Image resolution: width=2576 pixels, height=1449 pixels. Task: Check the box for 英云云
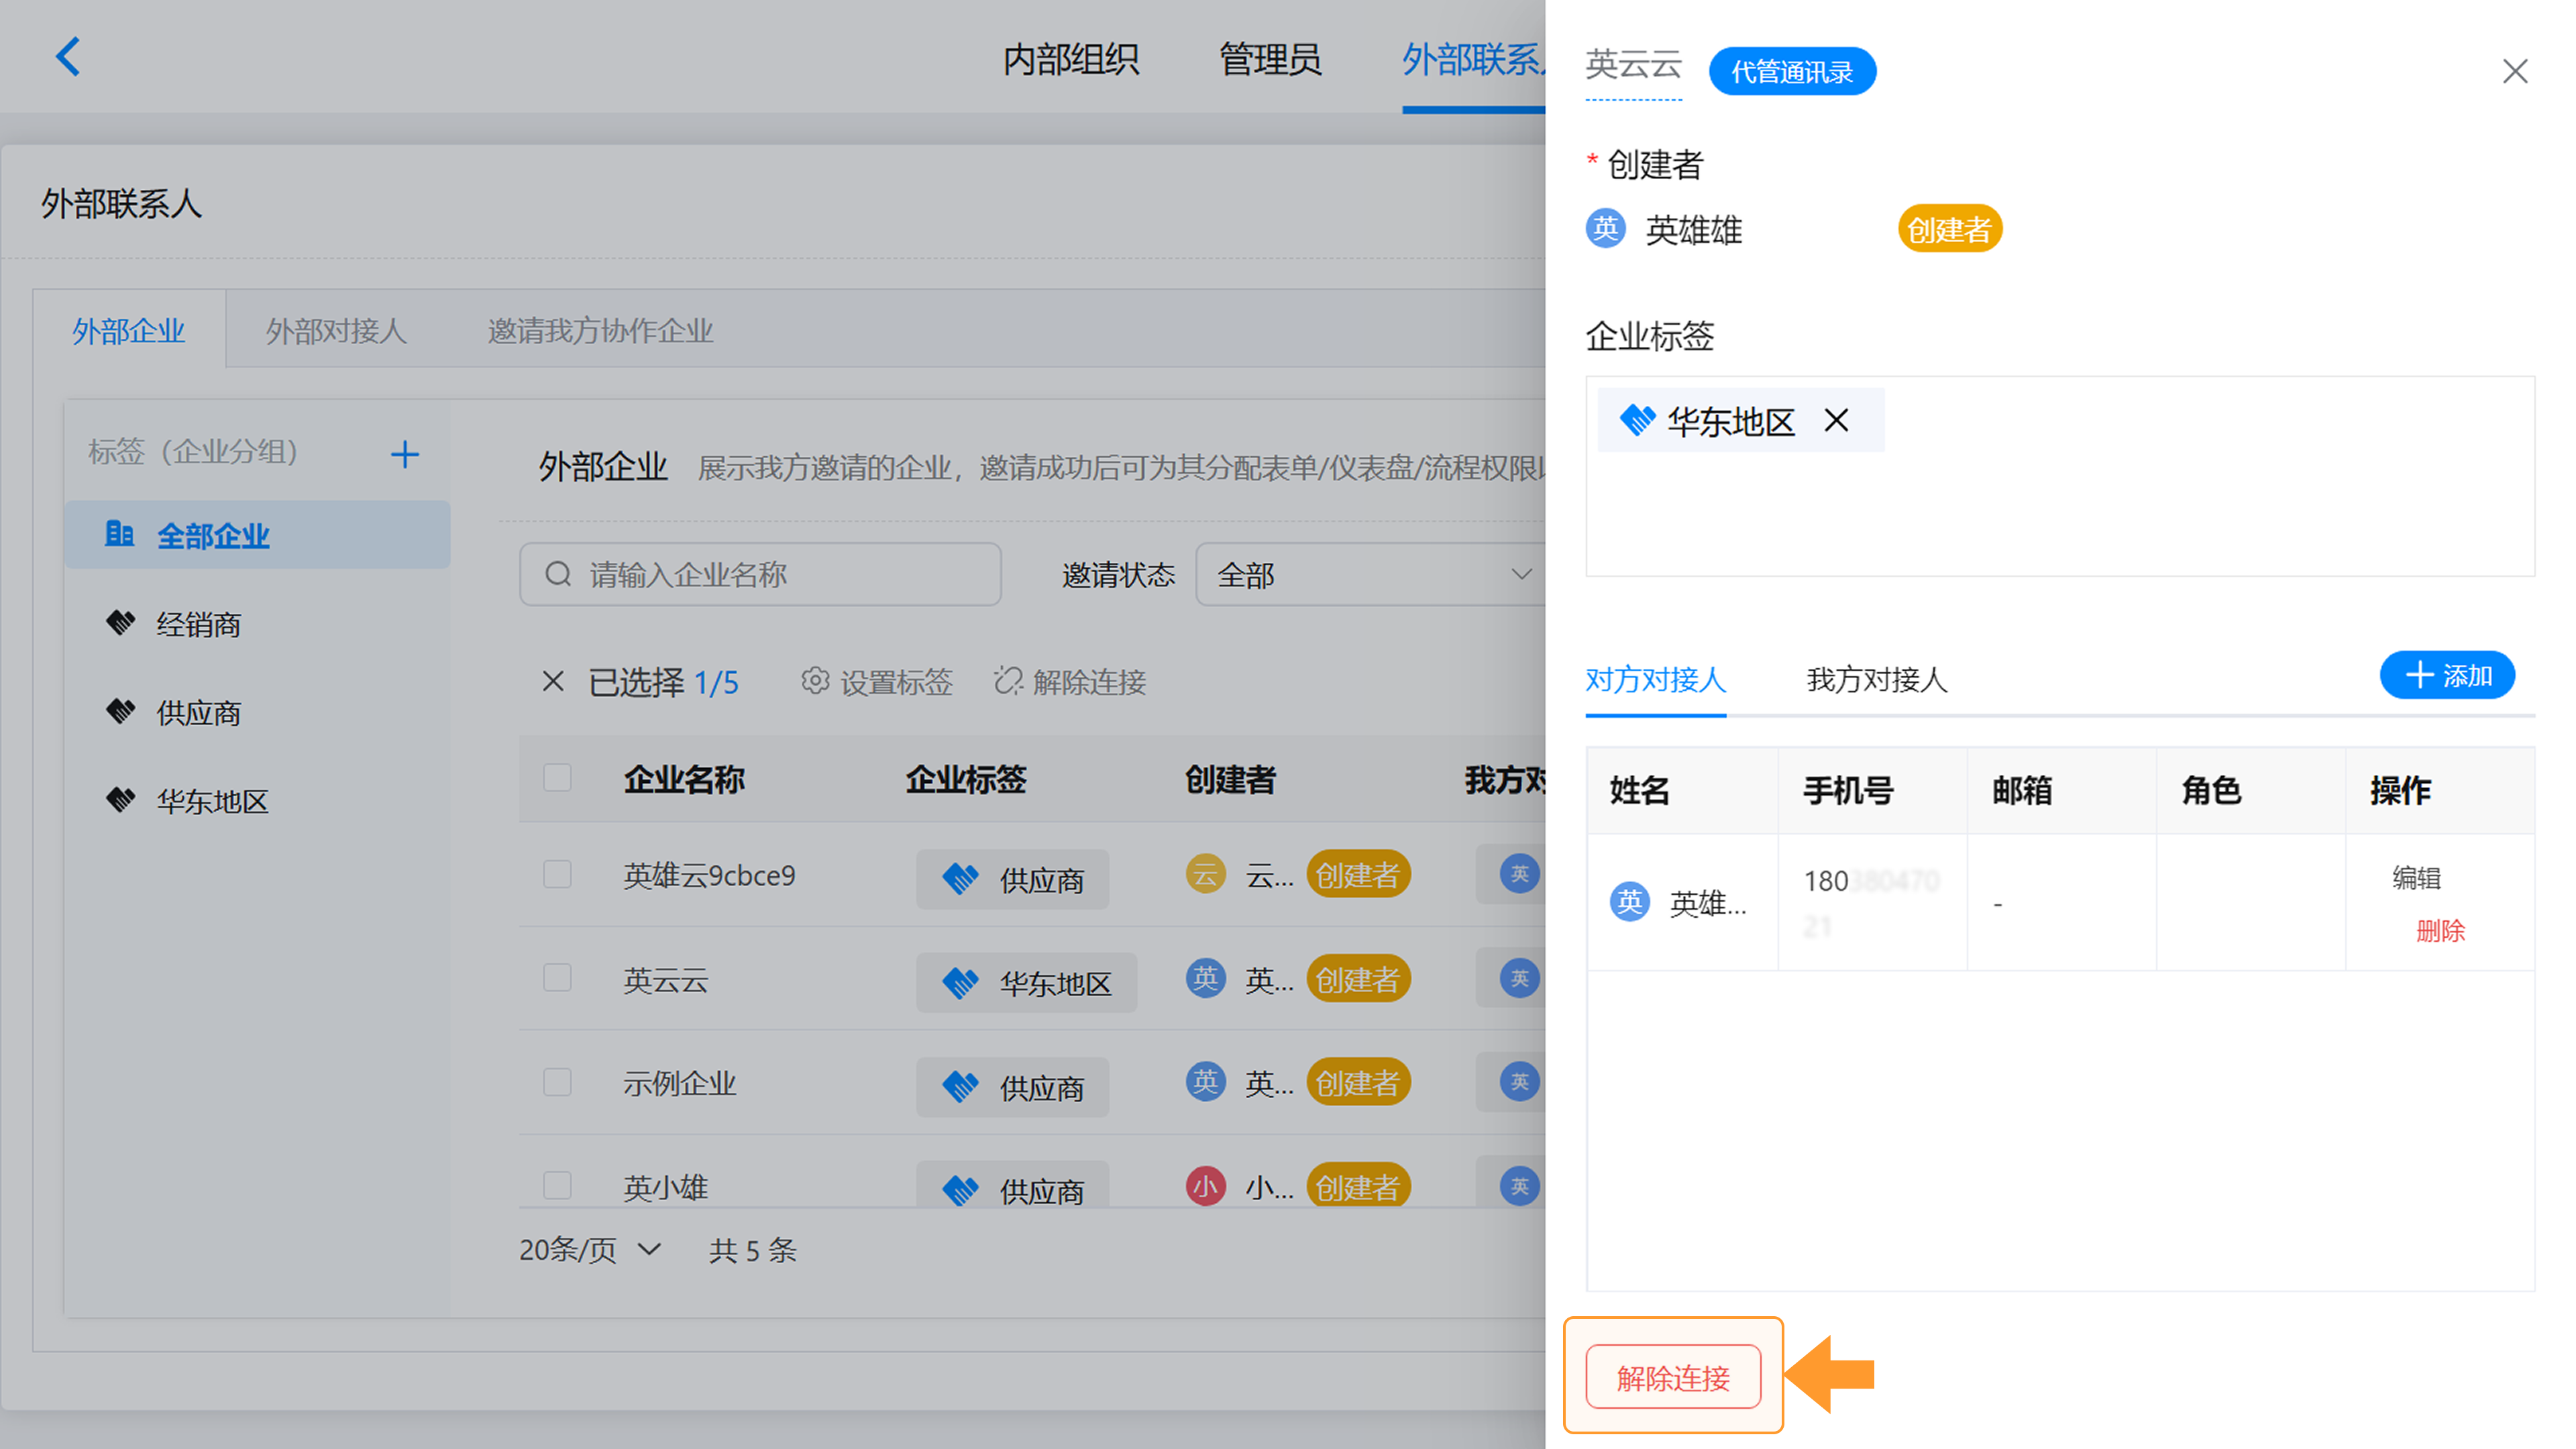pyautogui.click(x=557, y=978)
